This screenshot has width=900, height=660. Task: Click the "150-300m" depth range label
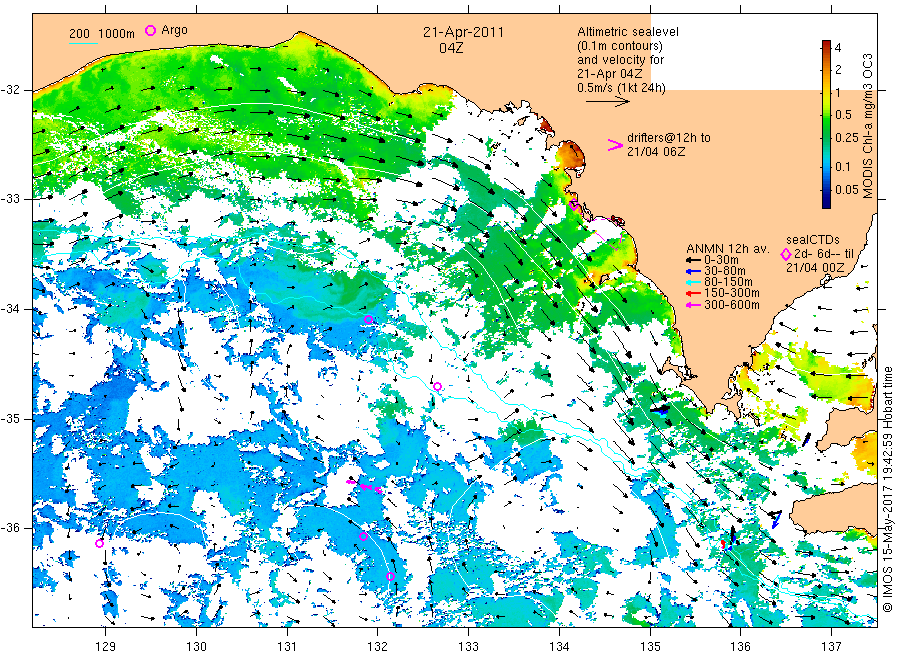coord(732,293)
